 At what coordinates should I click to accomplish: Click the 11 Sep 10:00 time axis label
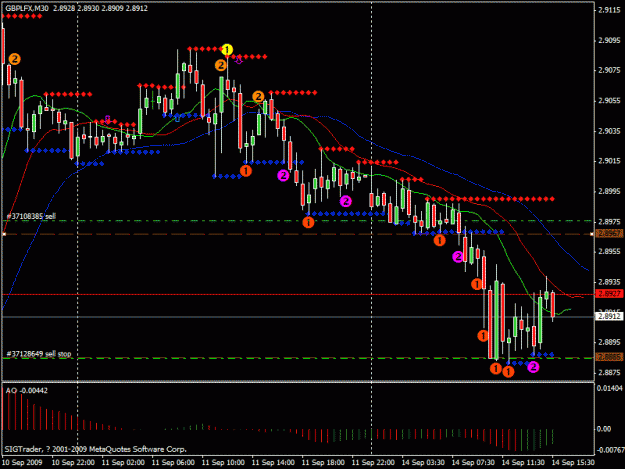click(223, 463)
